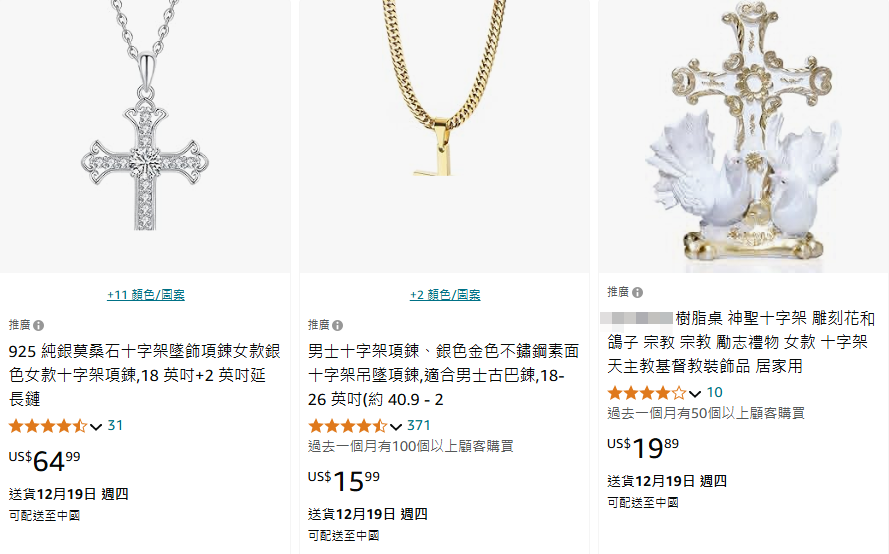
Task: Open the +2 顏色/圖案 color options link
Action: pos(445,295)
